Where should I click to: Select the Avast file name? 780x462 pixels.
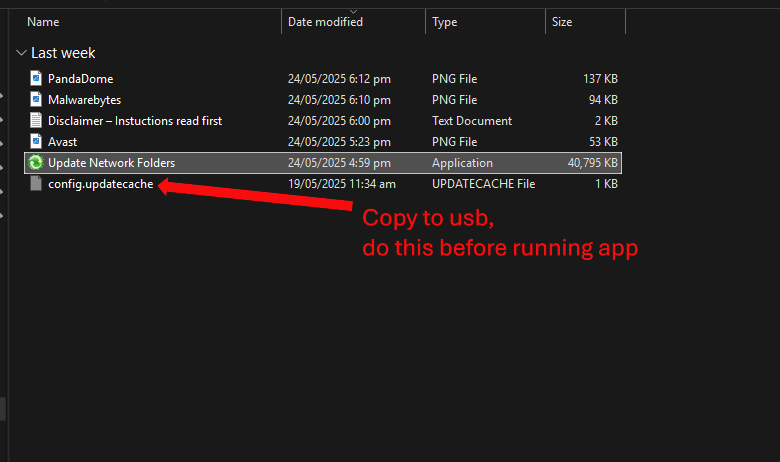coord(63,142)
